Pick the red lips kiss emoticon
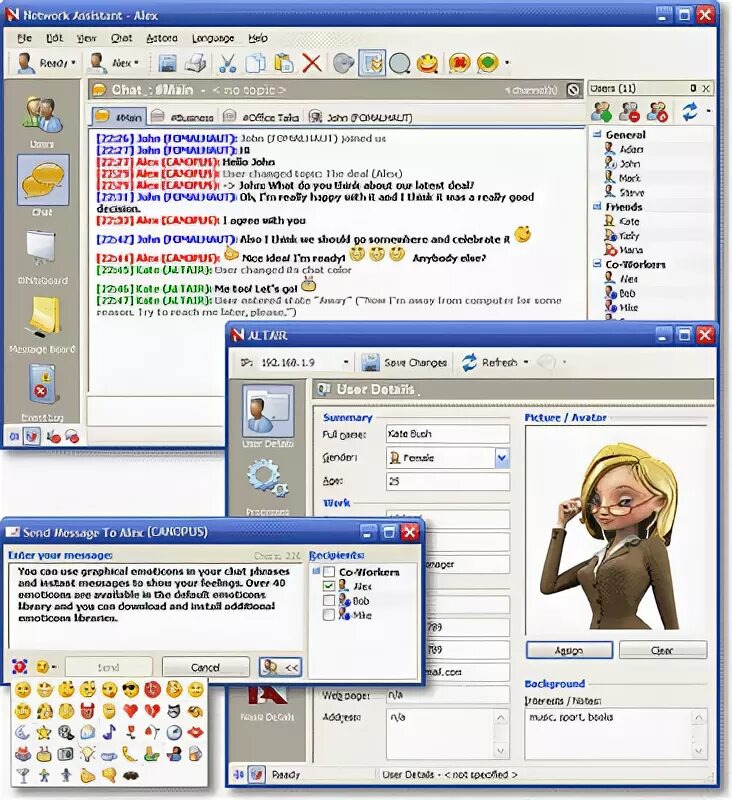 click(x=196, y=733)
